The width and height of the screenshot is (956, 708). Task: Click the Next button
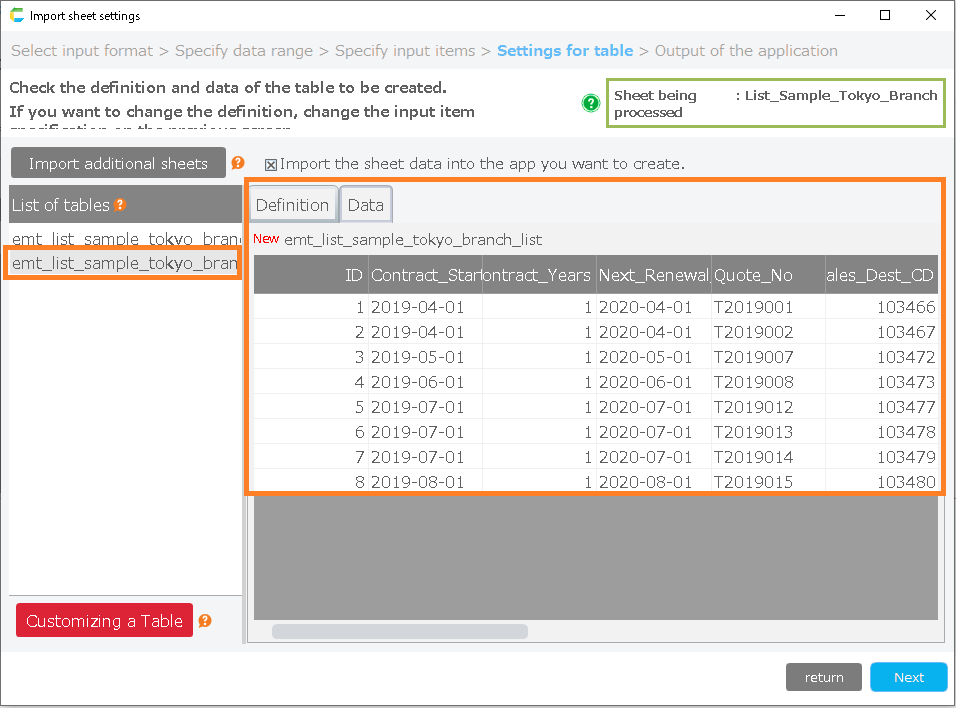point(908,677)
